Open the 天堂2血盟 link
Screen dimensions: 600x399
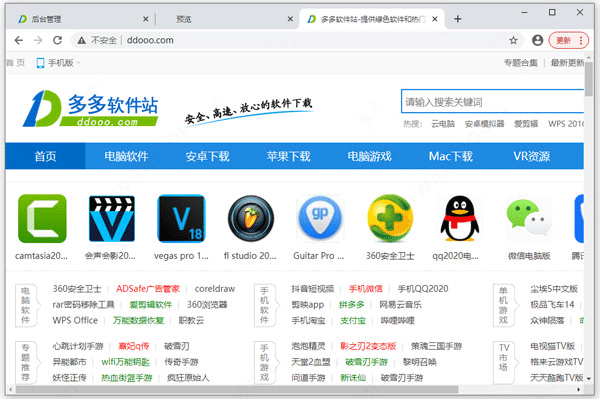pyautogui.click(x=311, y=362)
